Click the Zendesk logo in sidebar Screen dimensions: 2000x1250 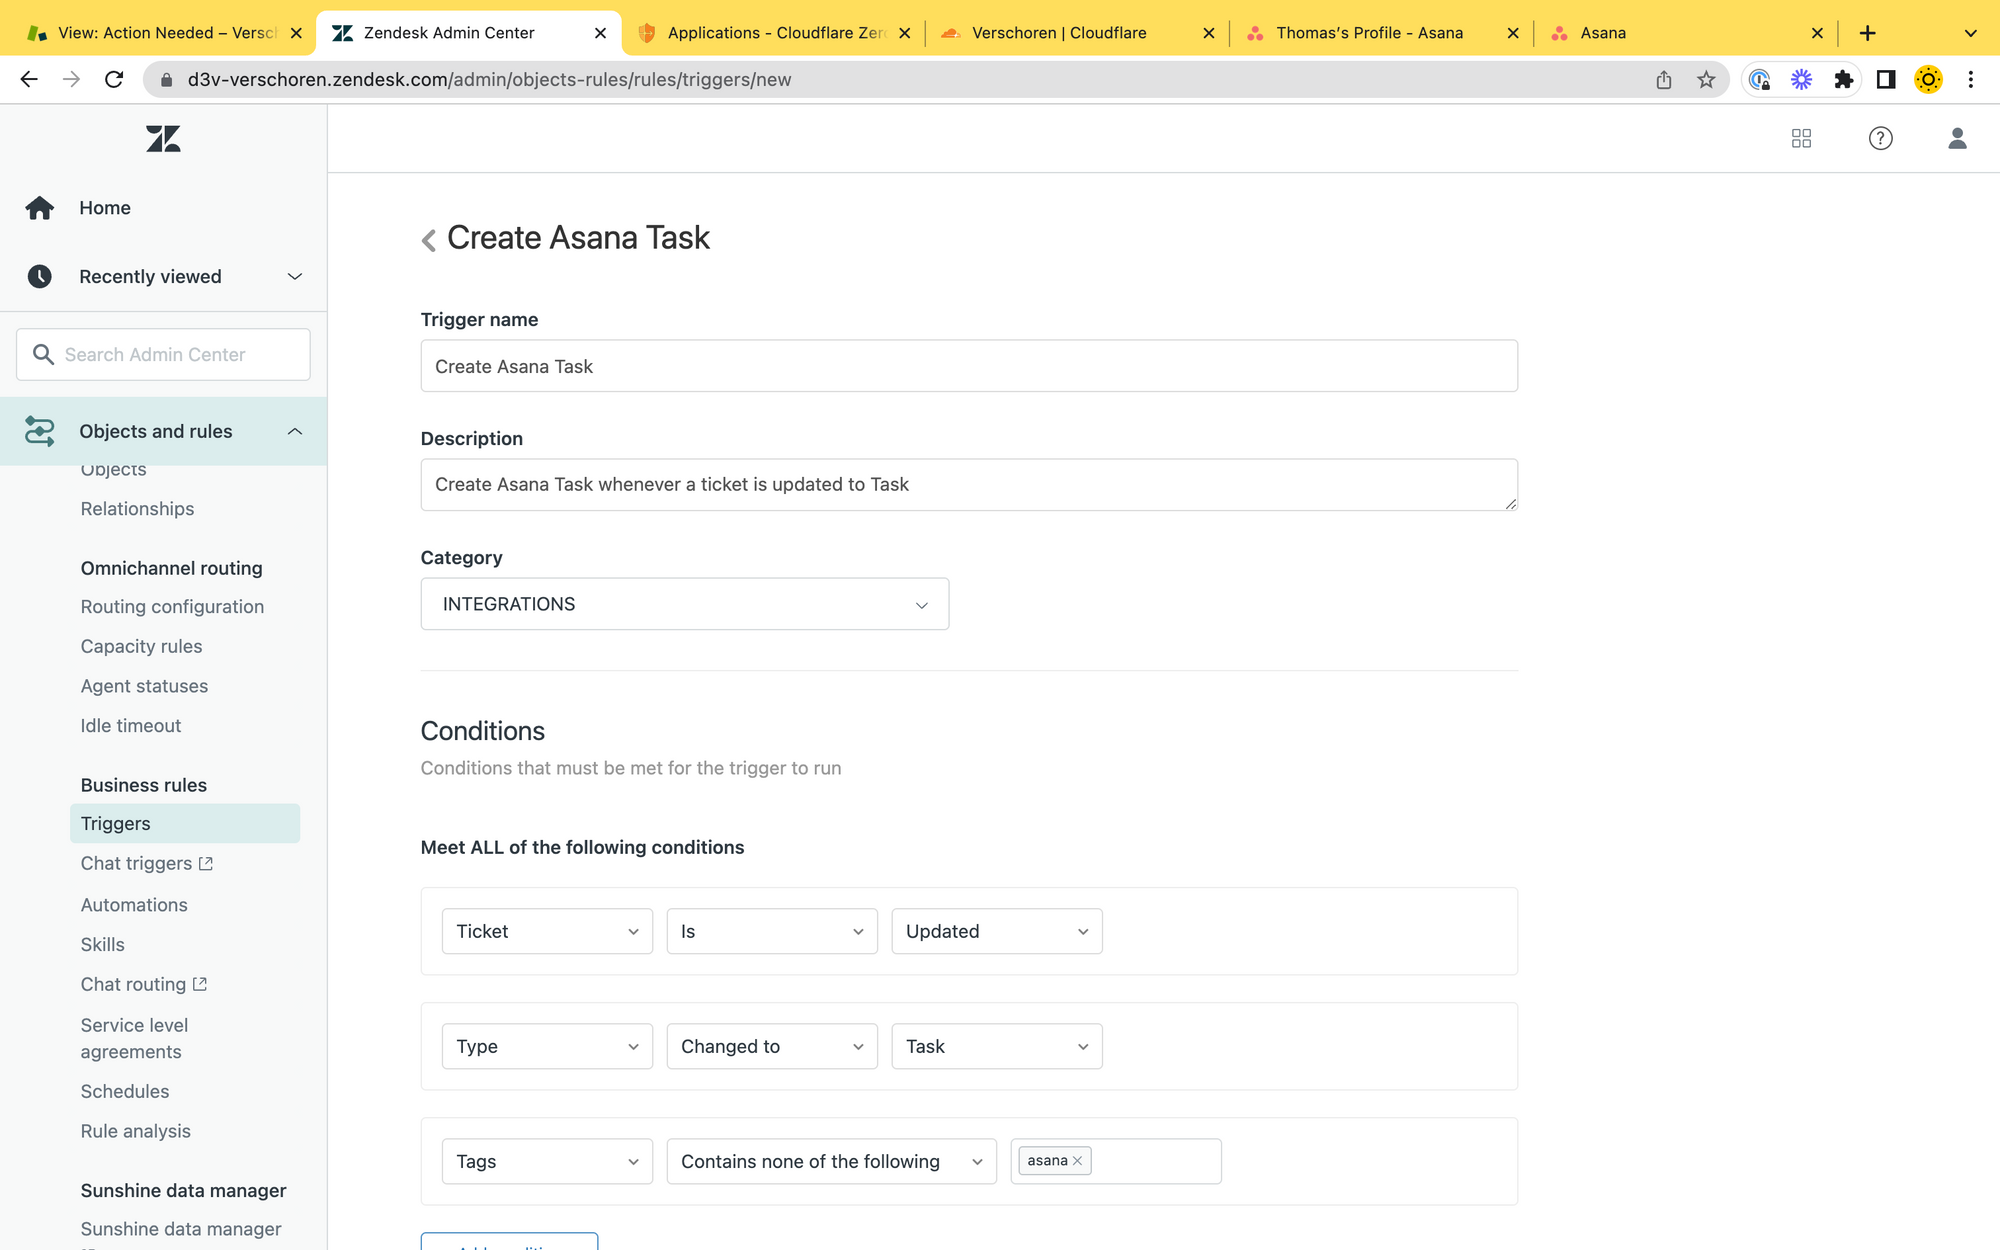coord(163,139)
